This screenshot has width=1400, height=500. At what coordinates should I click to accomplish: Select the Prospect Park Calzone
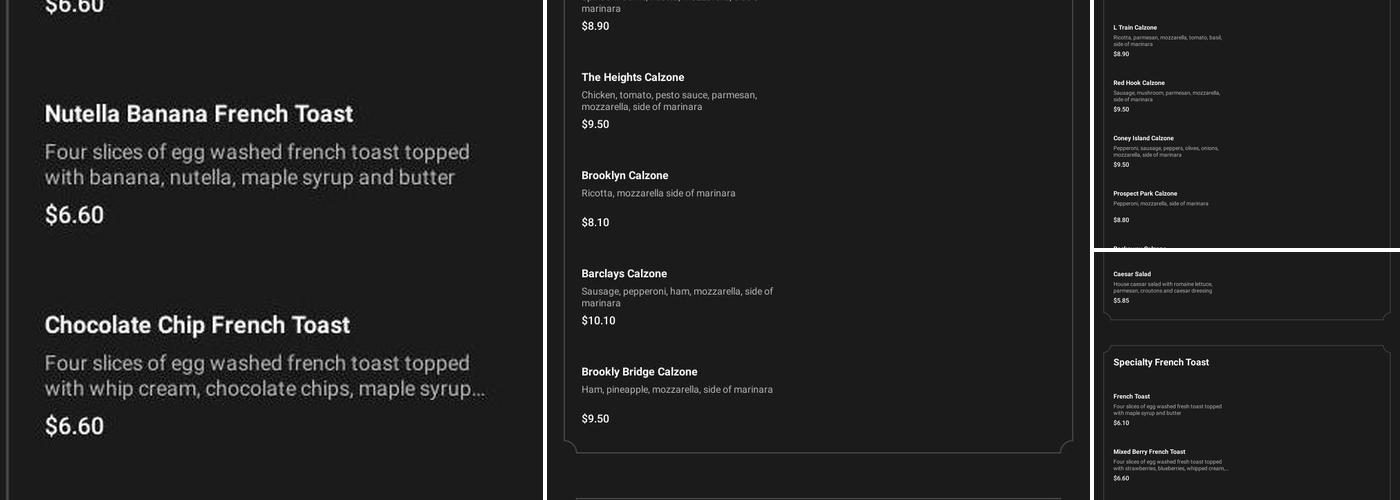1145,193
